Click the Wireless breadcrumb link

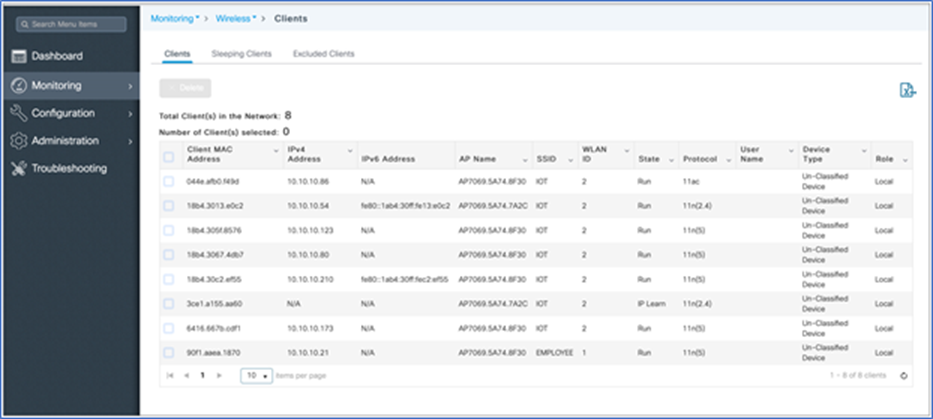coord(236,18)
